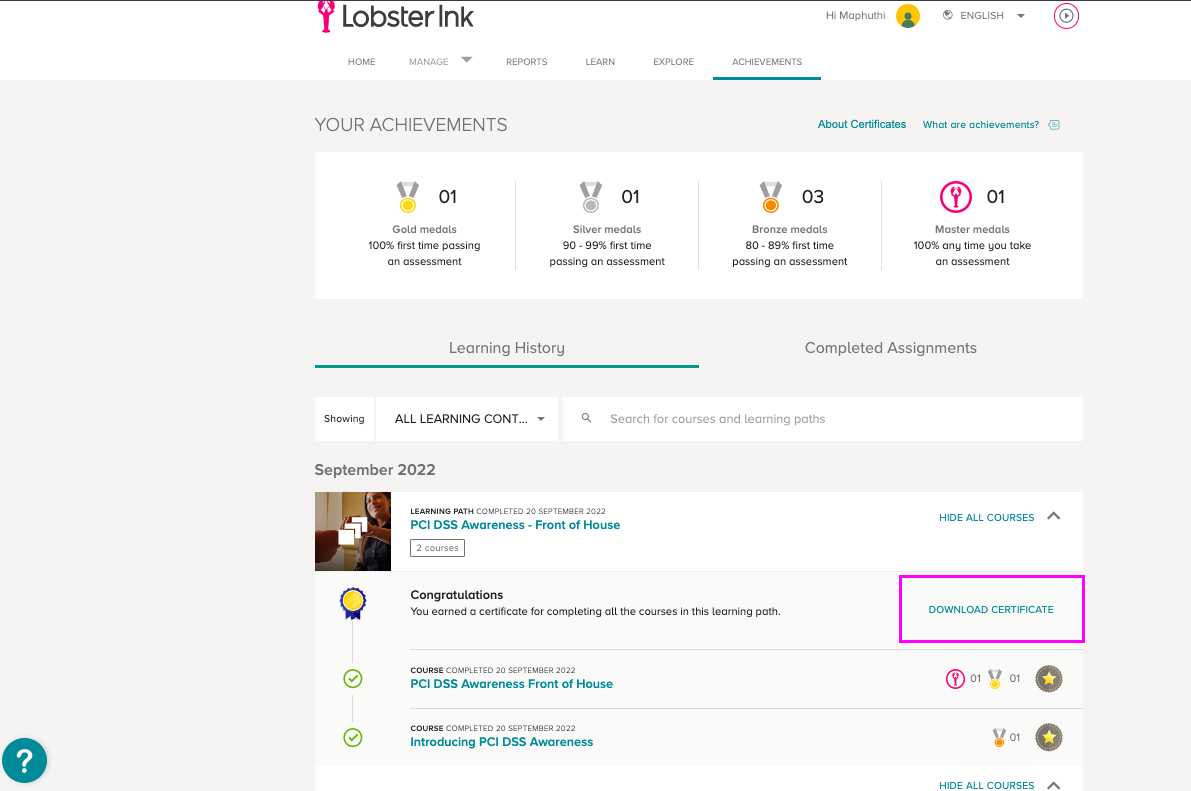
Task: Open the LEARN tab
Action: pos(600,62)
